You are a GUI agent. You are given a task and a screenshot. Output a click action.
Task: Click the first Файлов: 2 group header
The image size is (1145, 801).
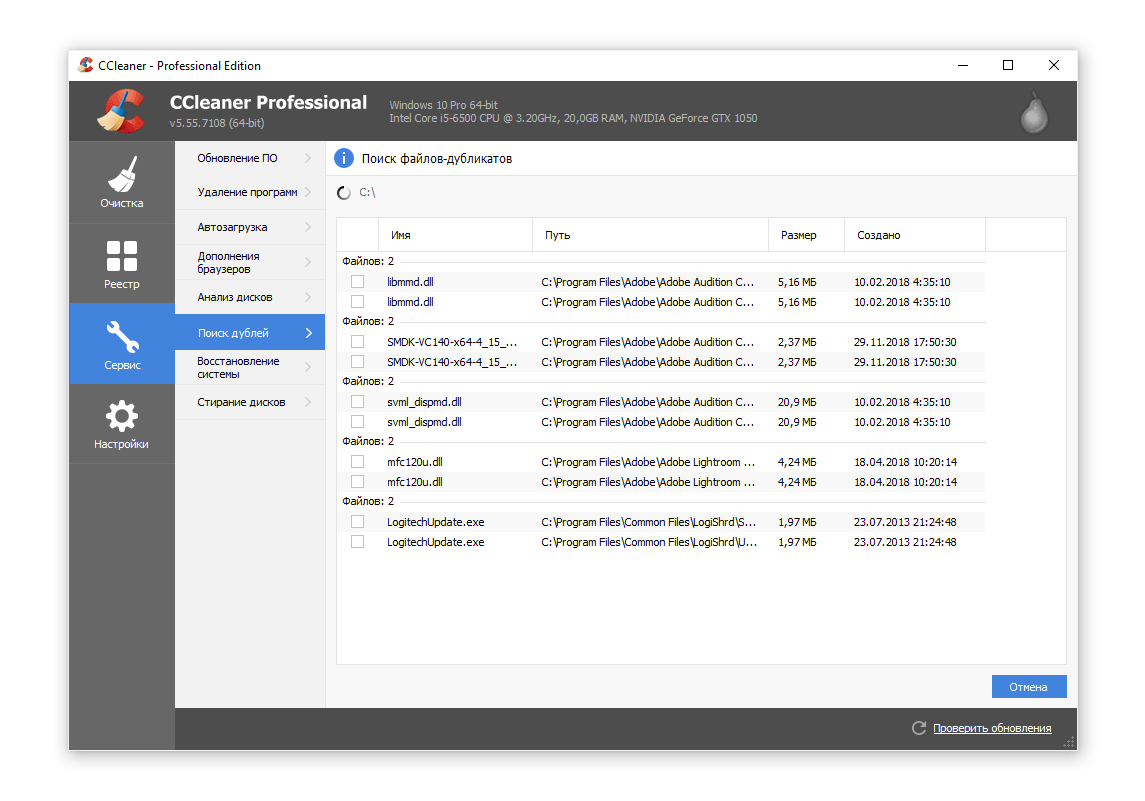(368, 261)
